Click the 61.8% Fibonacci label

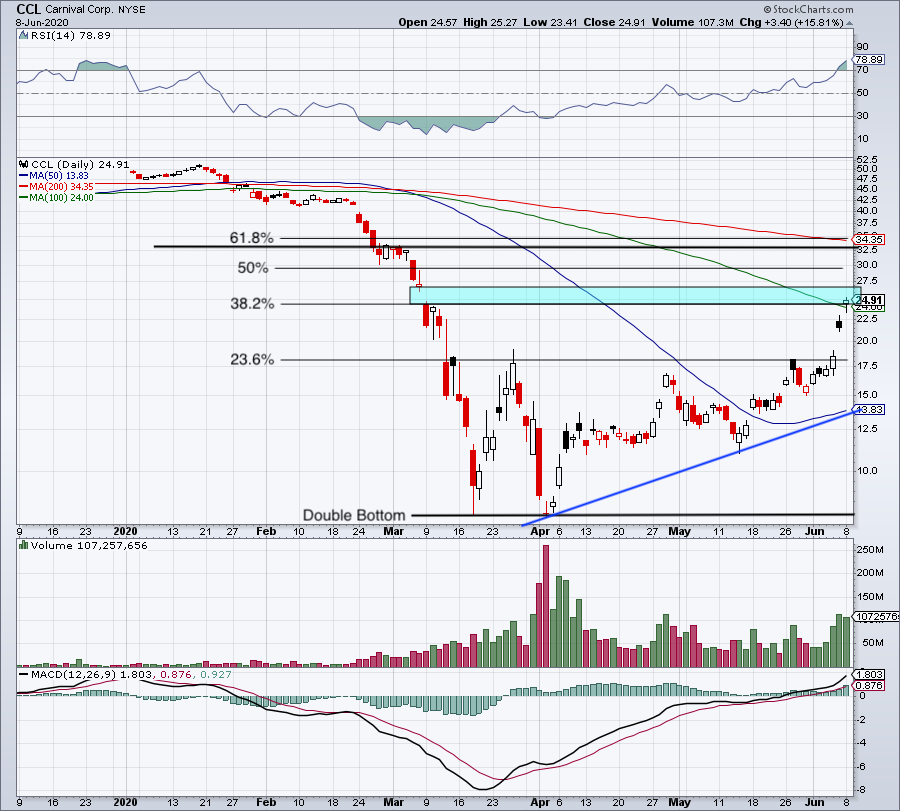pyautogui.click(x=251, y=238)
